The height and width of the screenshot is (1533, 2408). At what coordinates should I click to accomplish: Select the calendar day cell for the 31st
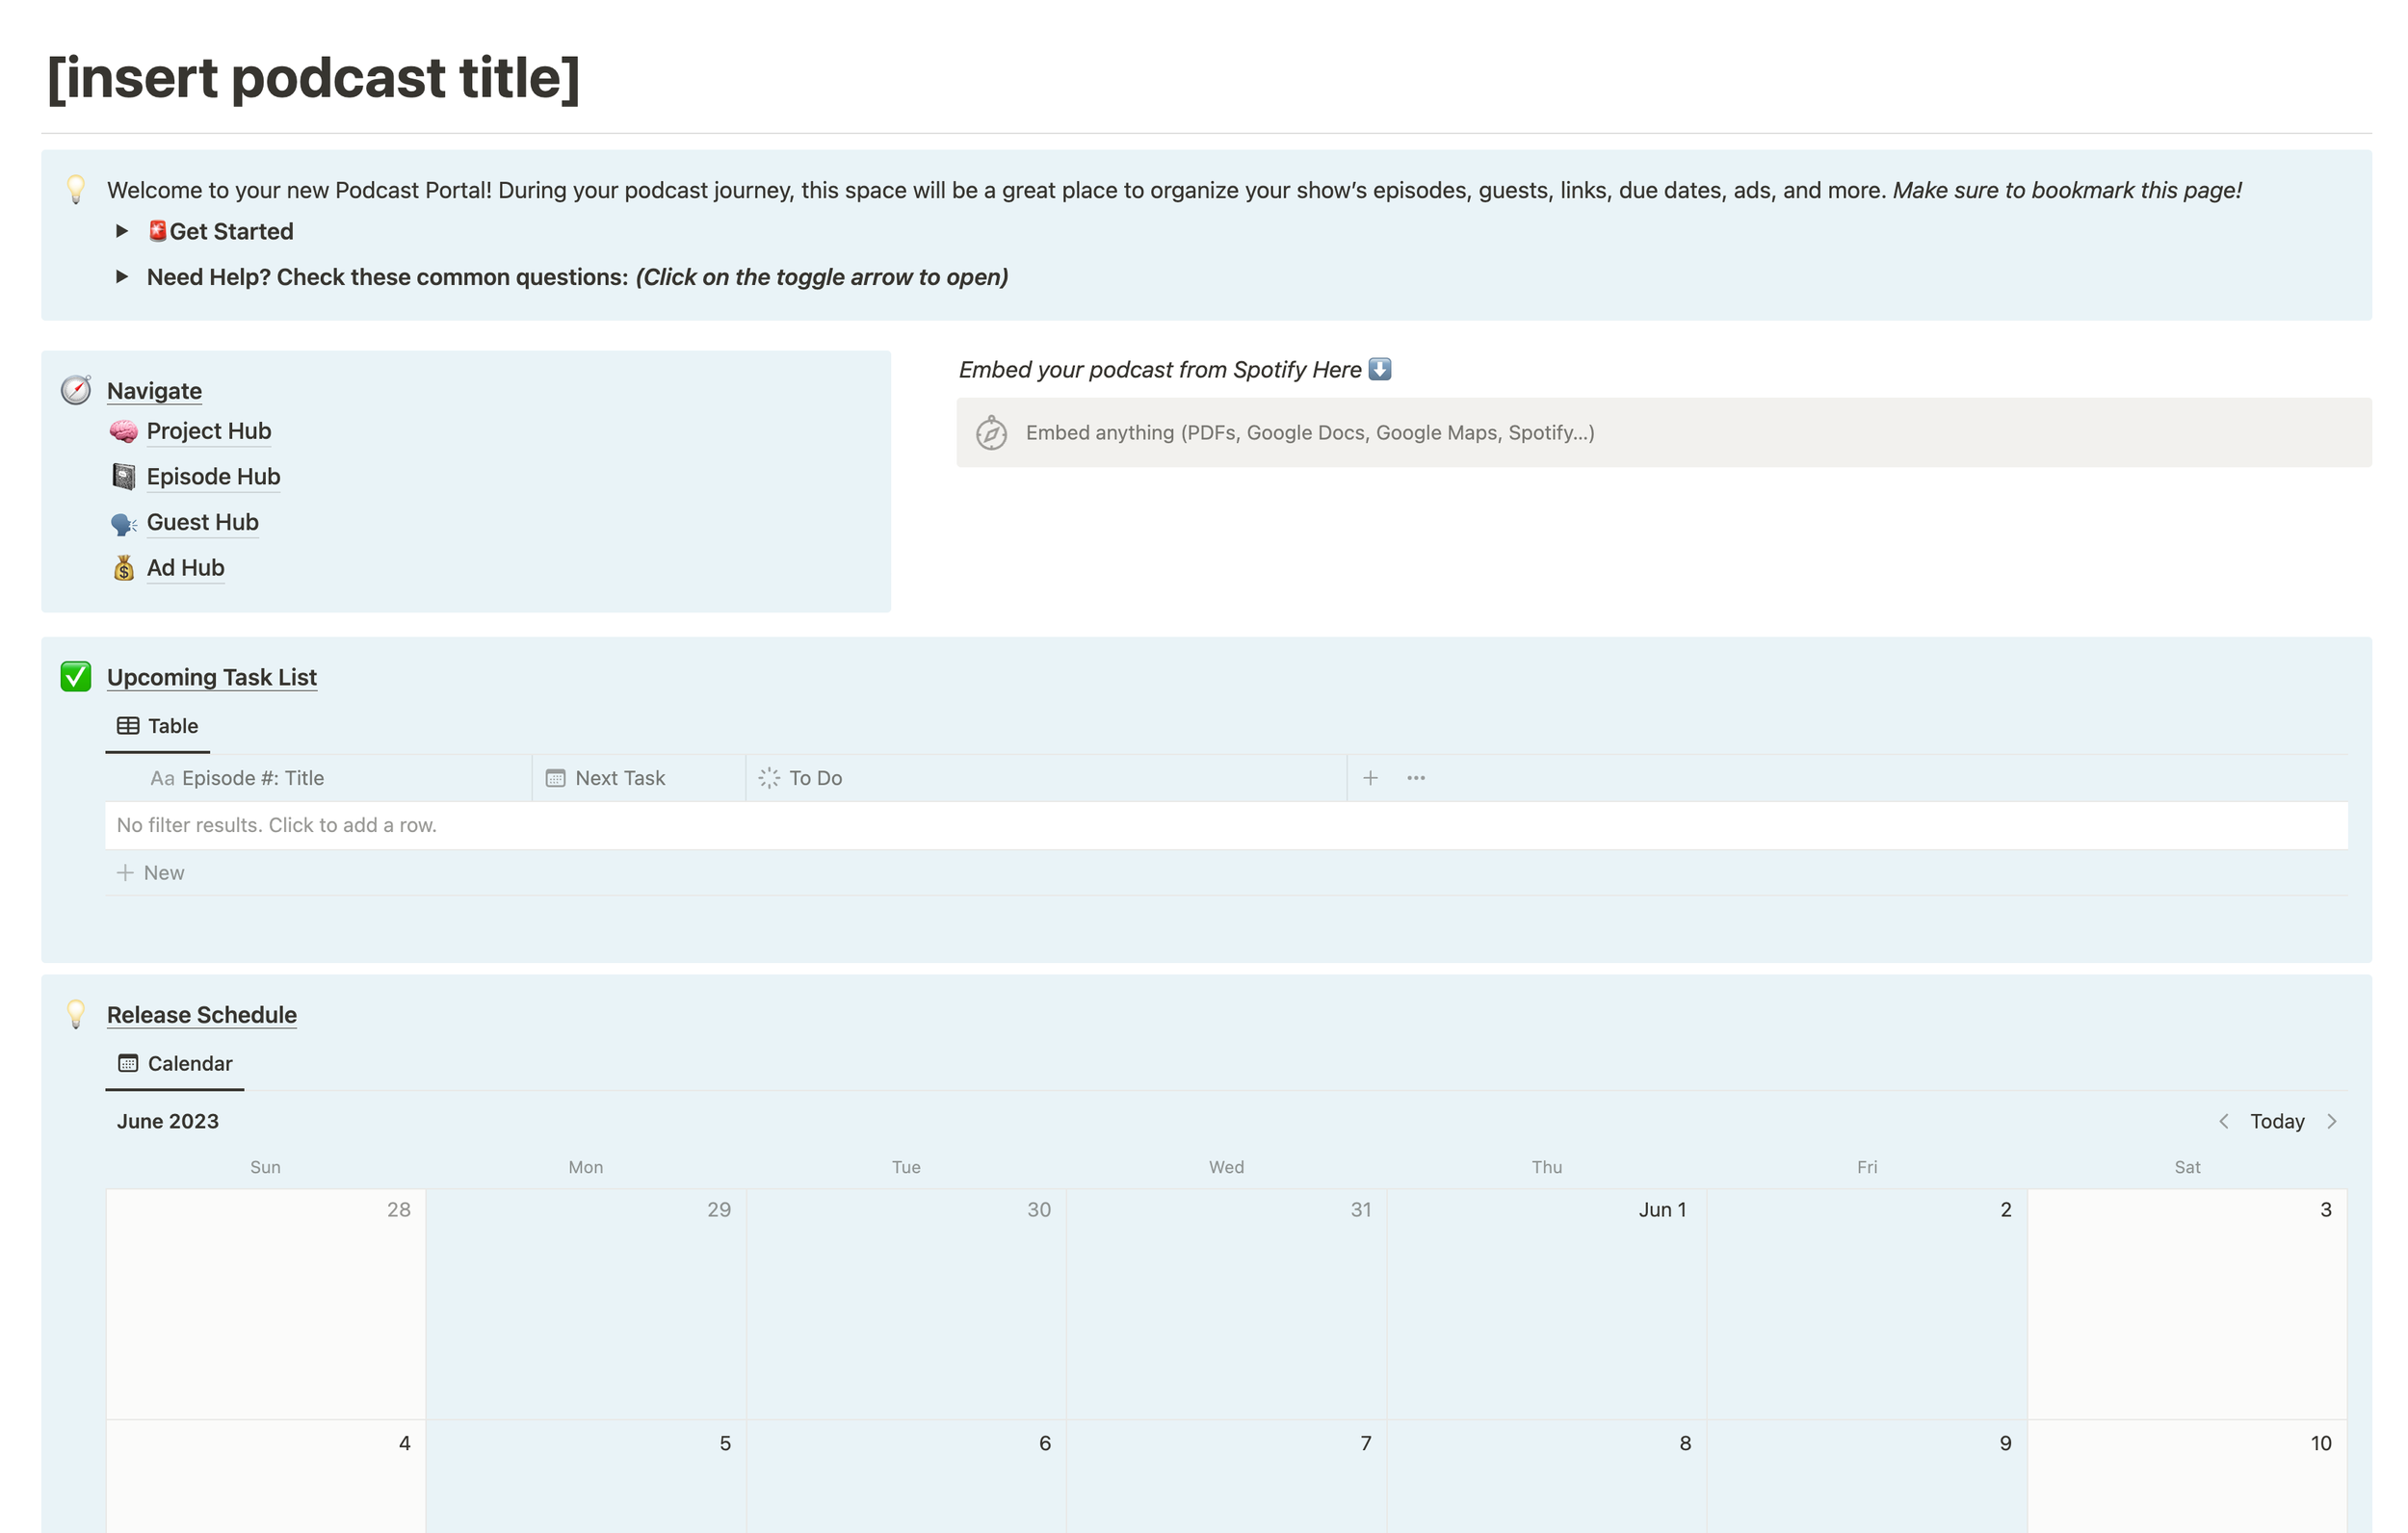(1227, 1304)
